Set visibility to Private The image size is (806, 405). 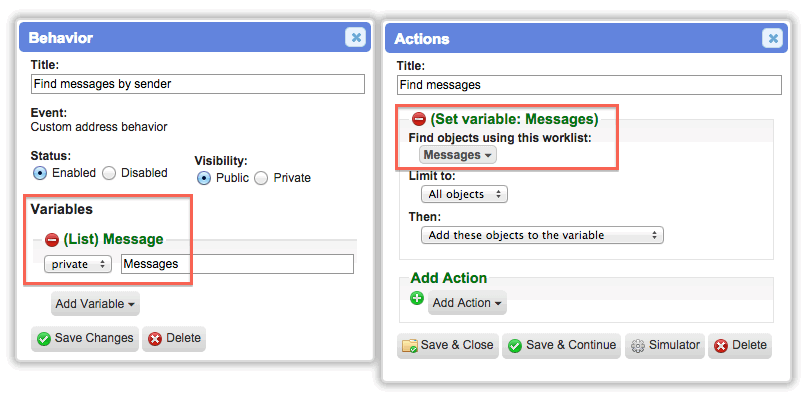click(x=261, y=178)
